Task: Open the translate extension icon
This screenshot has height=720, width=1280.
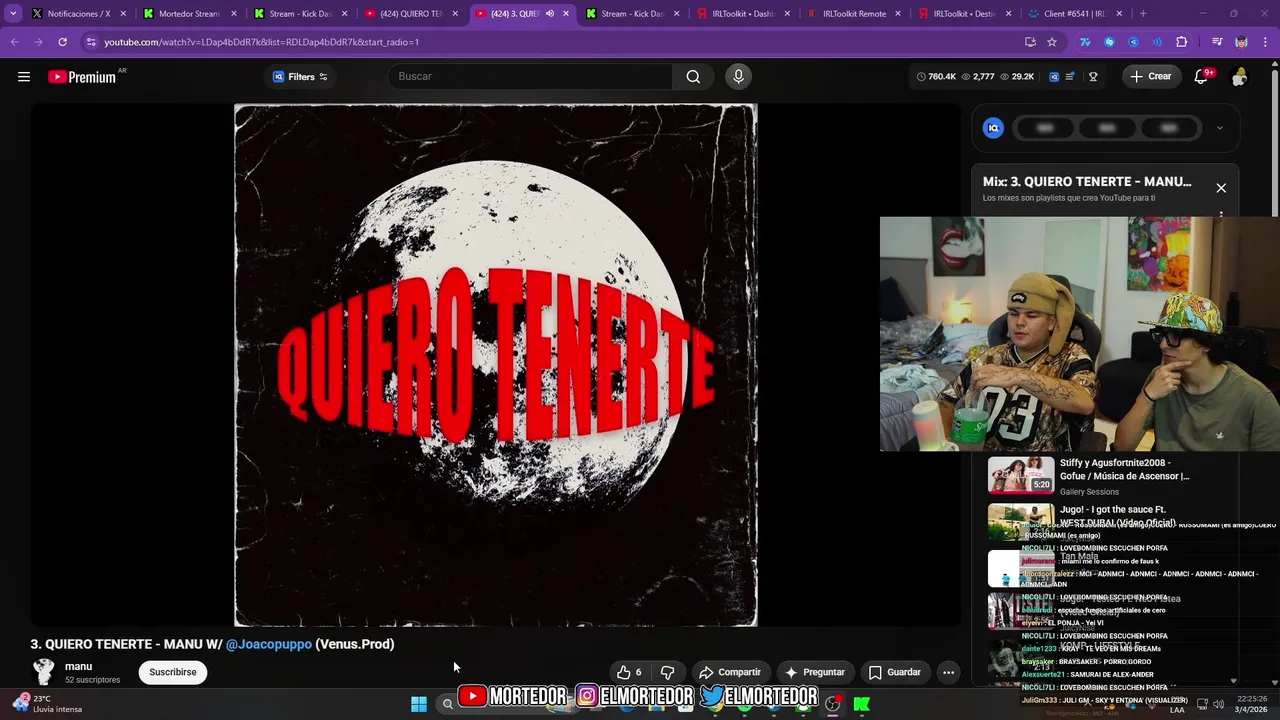Action: click(1085, 42)
